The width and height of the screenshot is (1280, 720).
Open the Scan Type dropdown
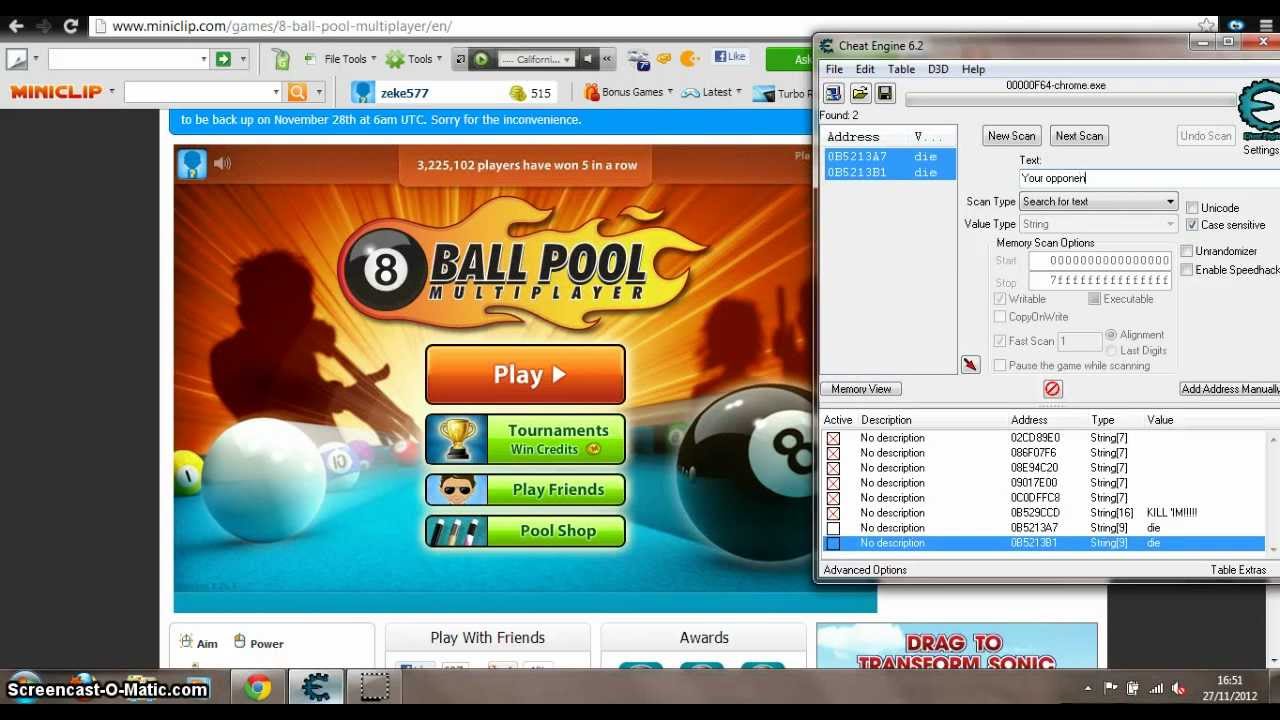click(1098, 202)
